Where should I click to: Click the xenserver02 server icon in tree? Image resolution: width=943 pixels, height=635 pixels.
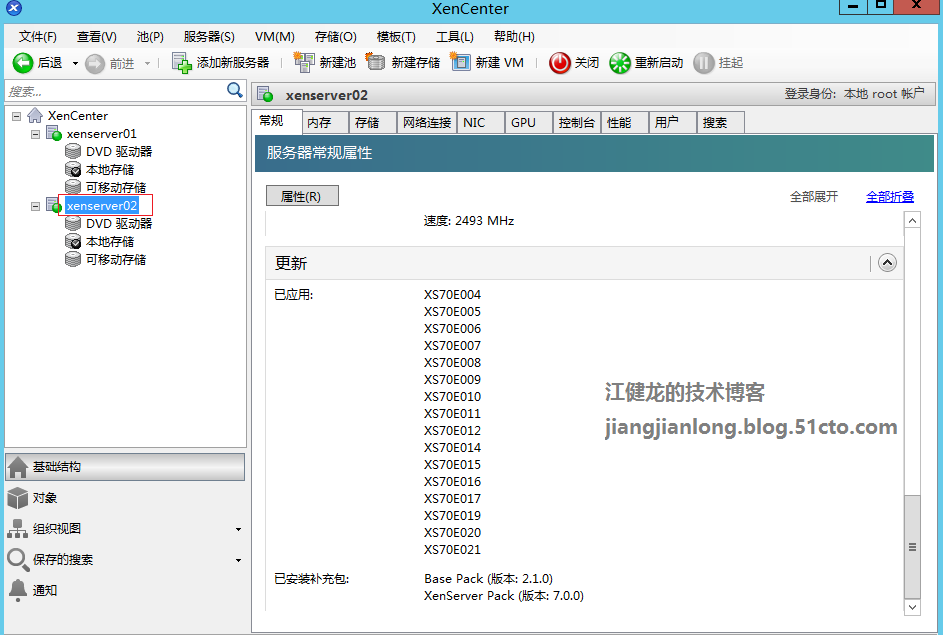coord(54,206)
